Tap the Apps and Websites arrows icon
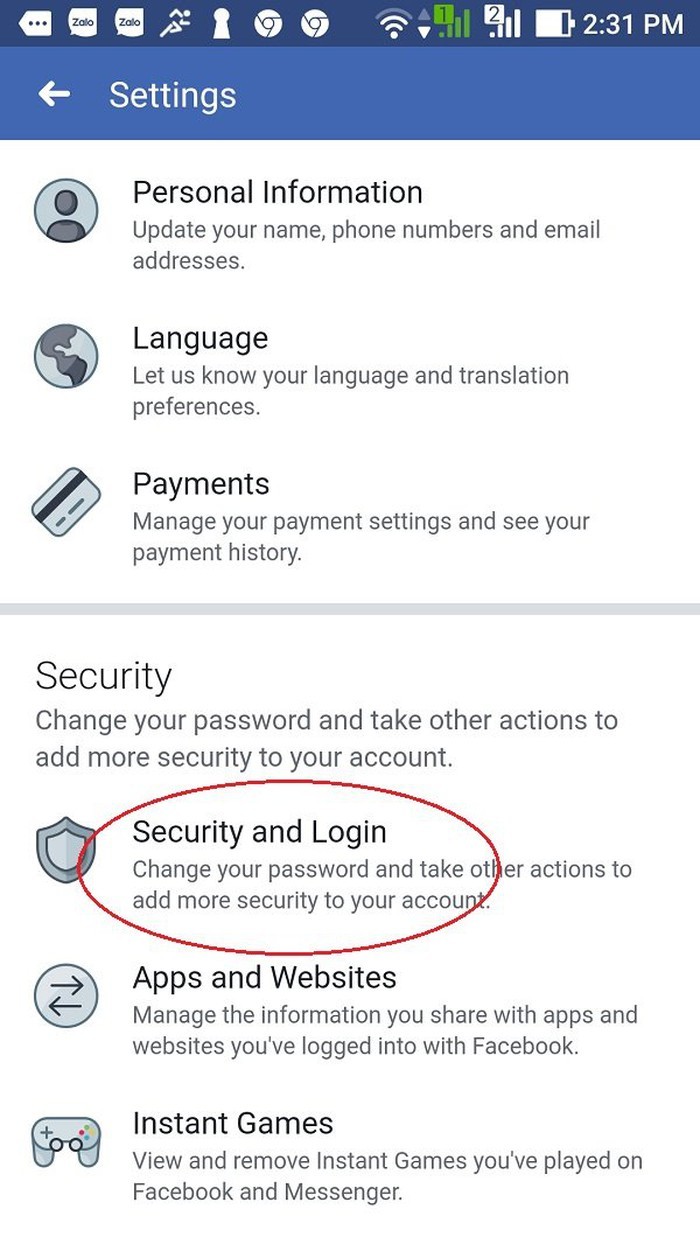Image resolution: width=700 pixels, height=1244 pixels. (x=66, y=996)
